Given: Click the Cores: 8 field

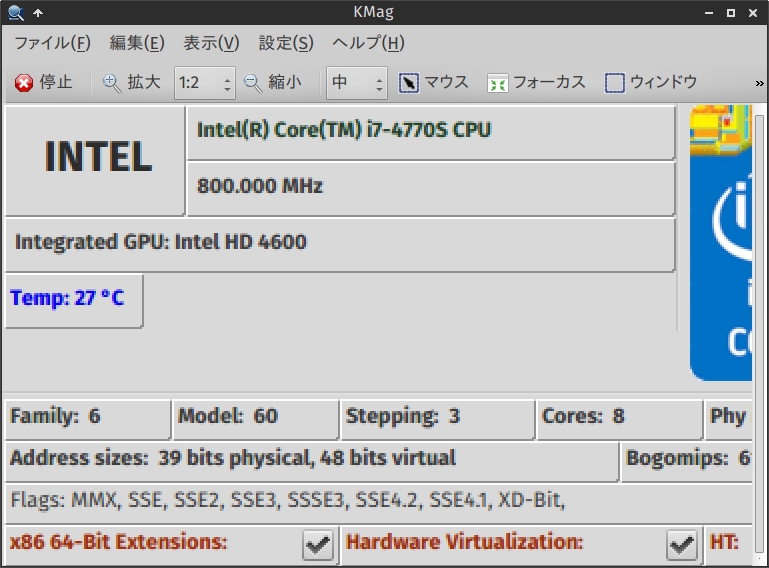Looking at the screenshot, I should tap(620, 418).
